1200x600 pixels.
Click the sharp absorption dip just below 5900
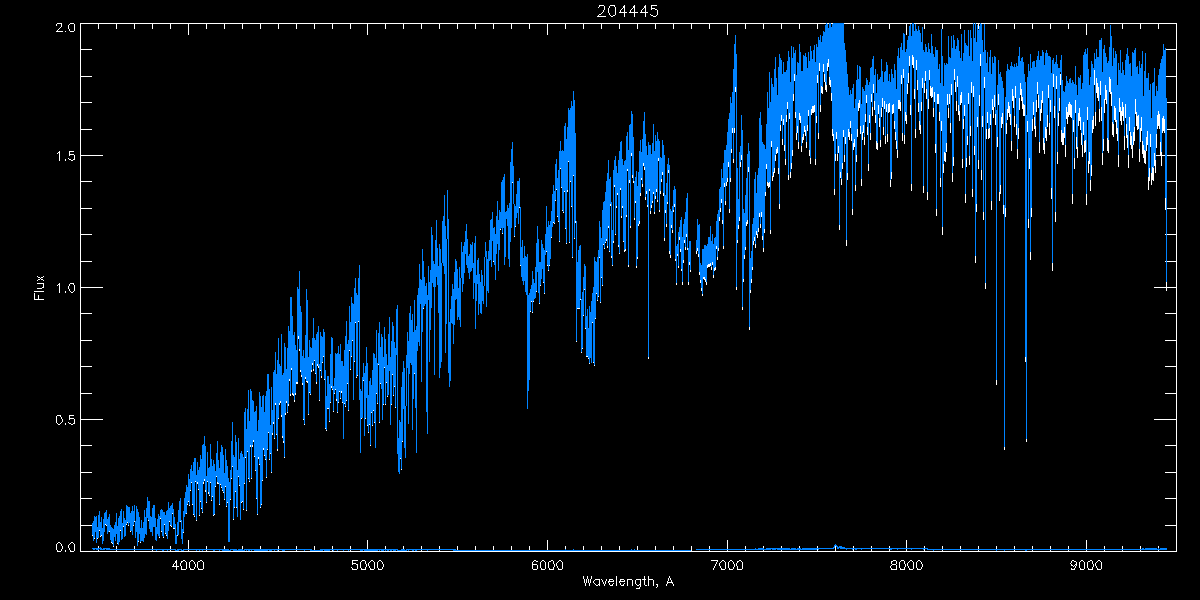[528, 408]
